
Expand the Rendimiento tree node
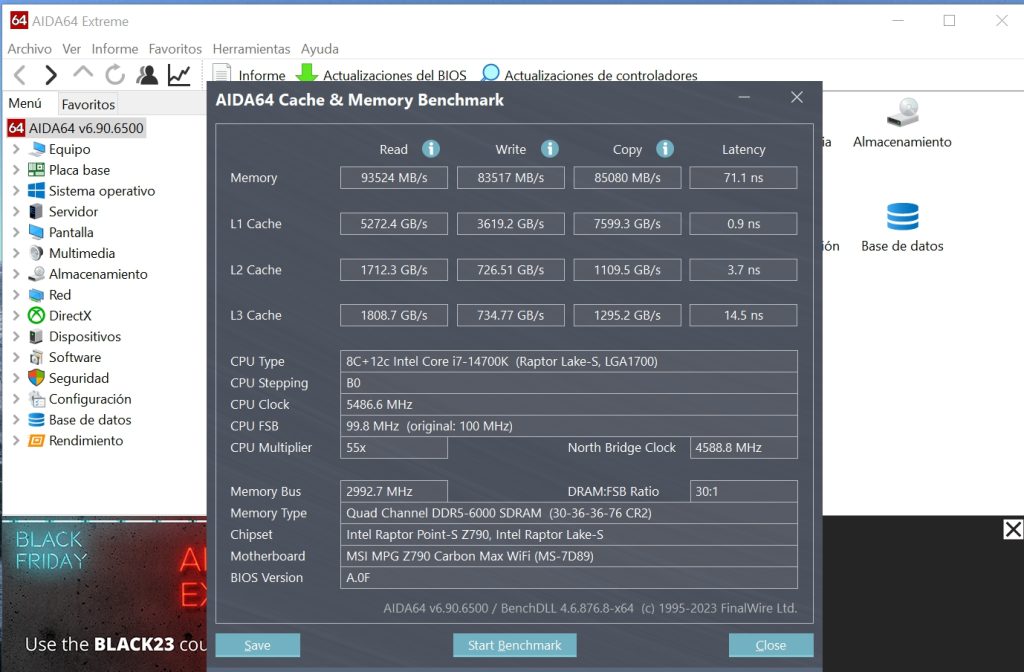(x=16, y=441)
